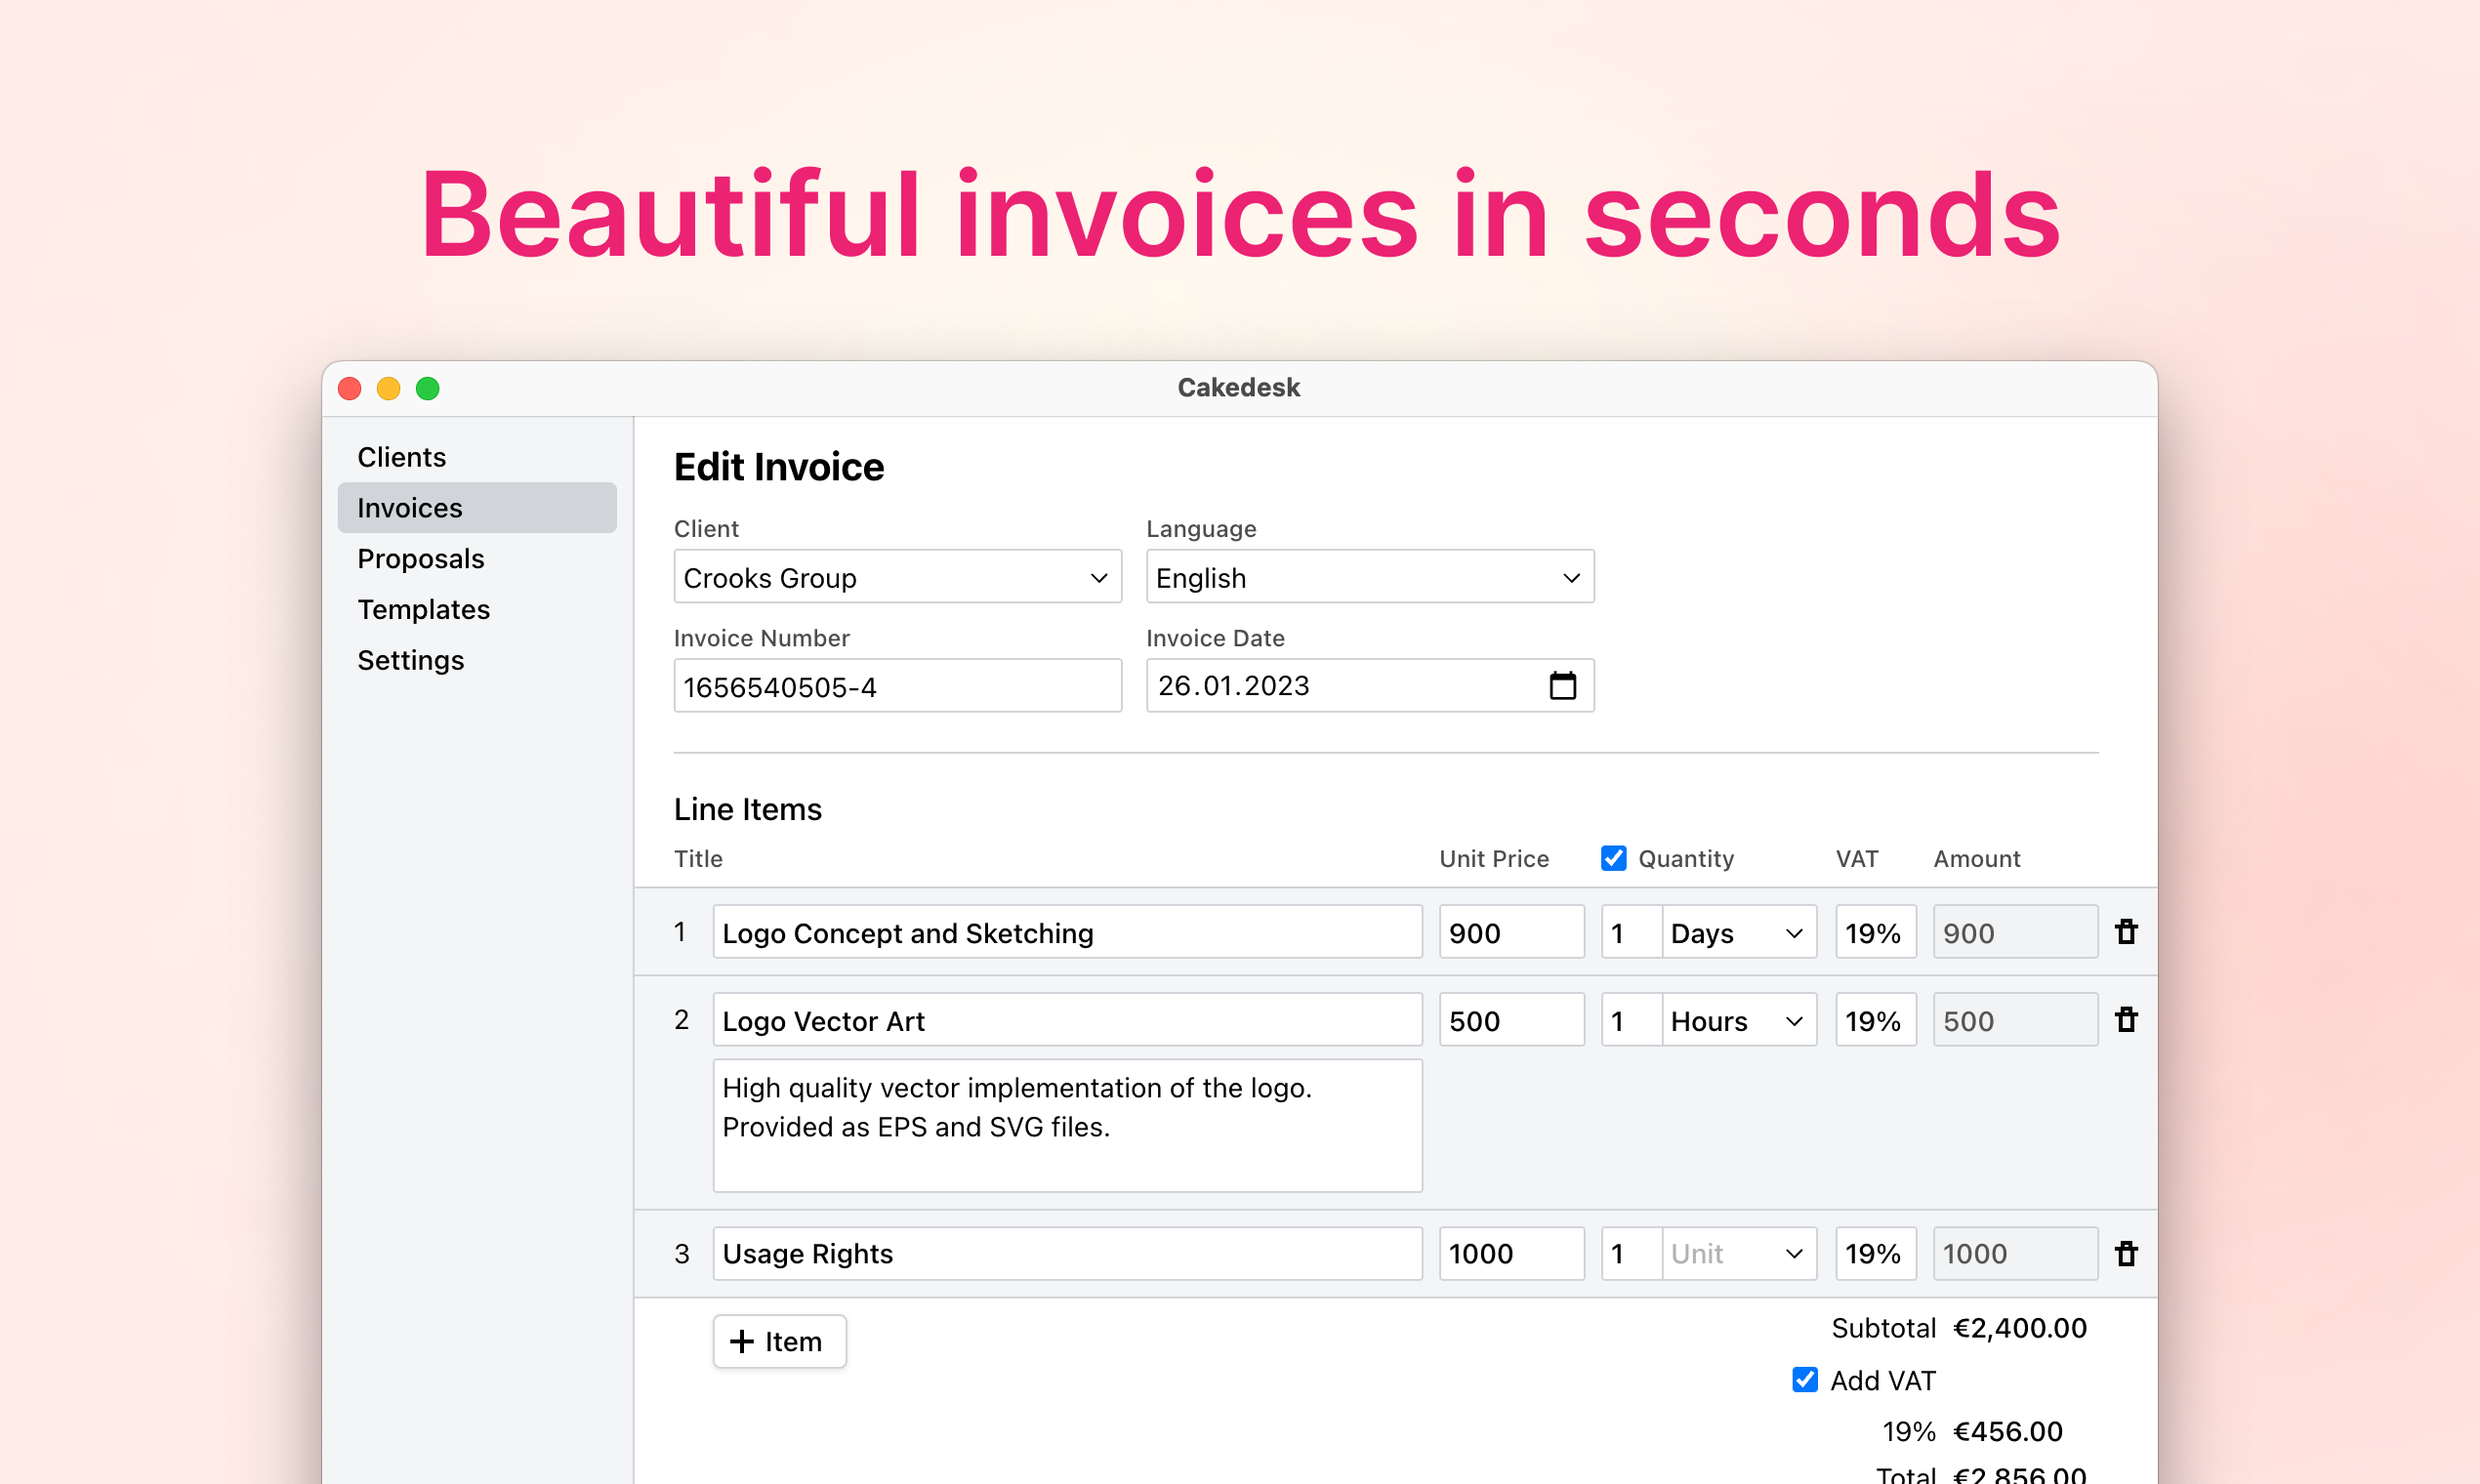Go to Clients in the sidebar
Screen dimensions: 2480x1484
point(402,457)
